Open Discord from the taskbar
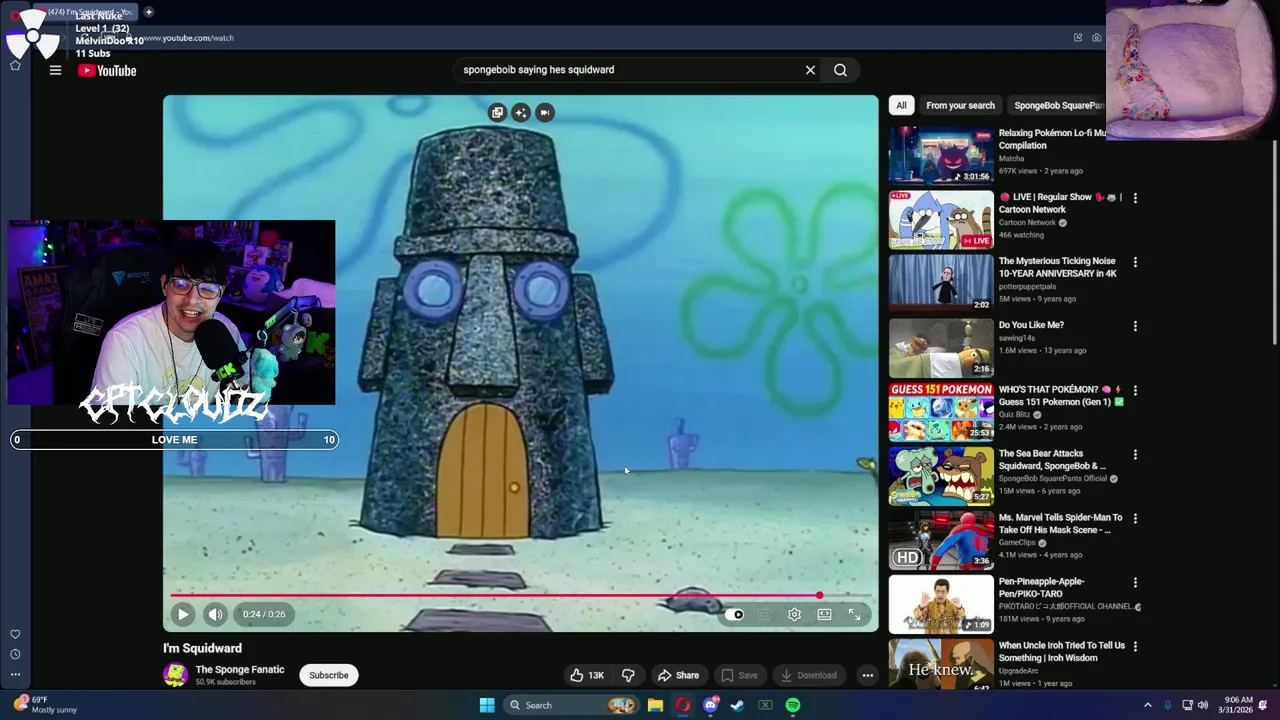1280x720 pixels. click(x=711, y=705)
